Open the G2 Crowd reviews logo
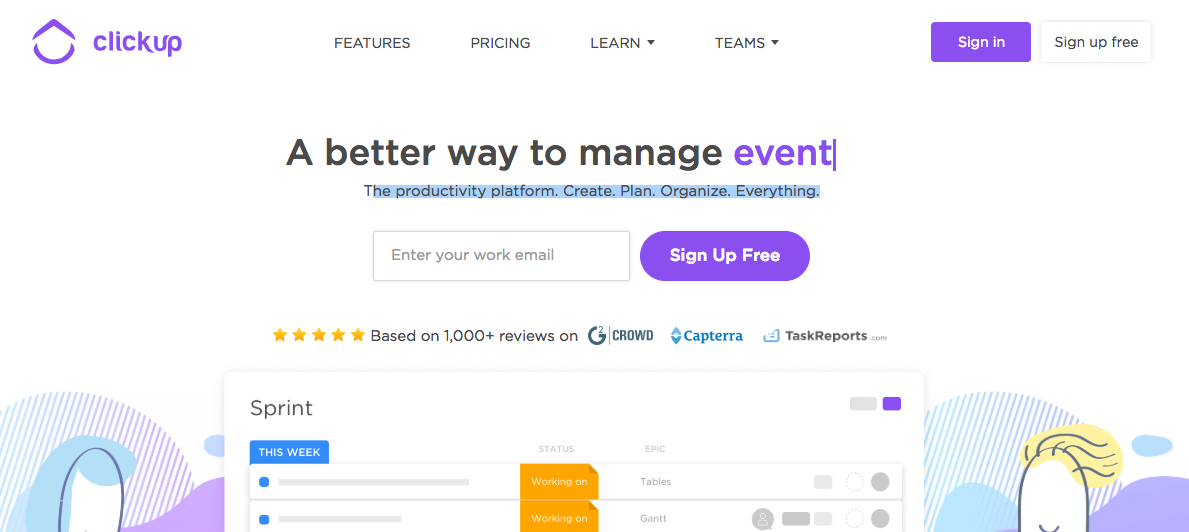This screenshot has height=532, width=1189. click(x=620, y=335)
